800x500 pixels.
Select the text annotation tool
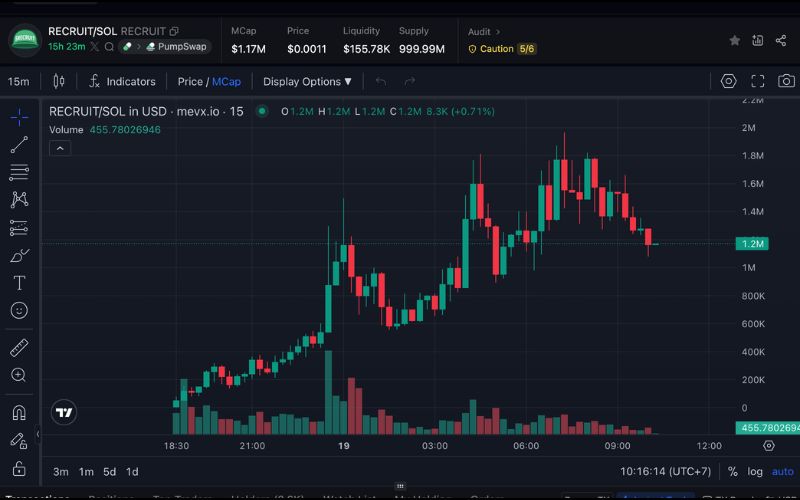point(19,283)
